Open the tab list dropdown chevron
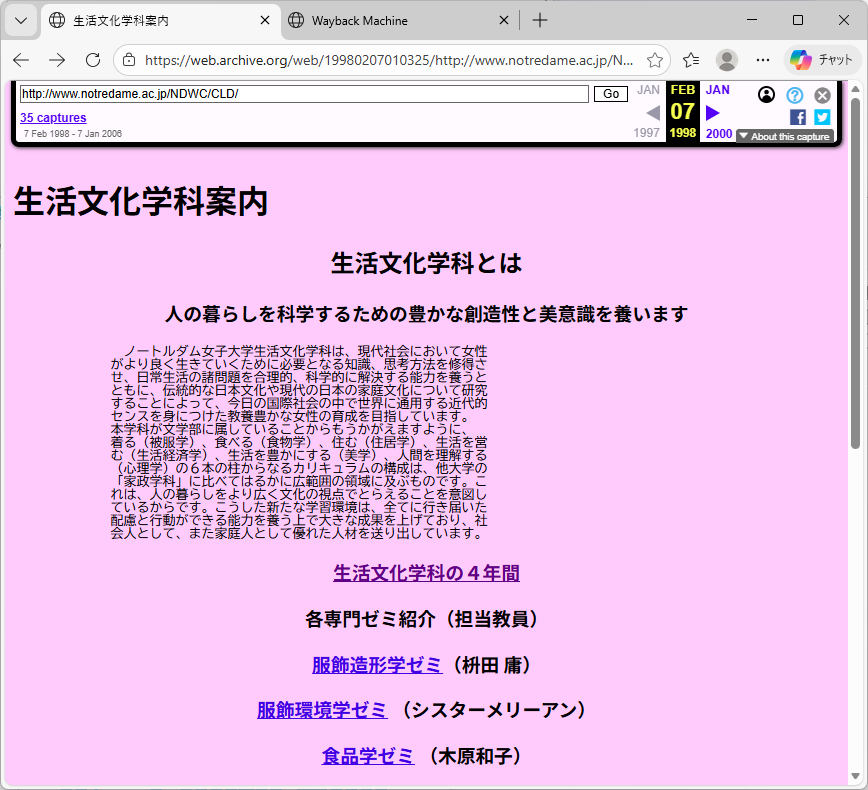Viewport: 868px width, 790px height. coord(20,20)
